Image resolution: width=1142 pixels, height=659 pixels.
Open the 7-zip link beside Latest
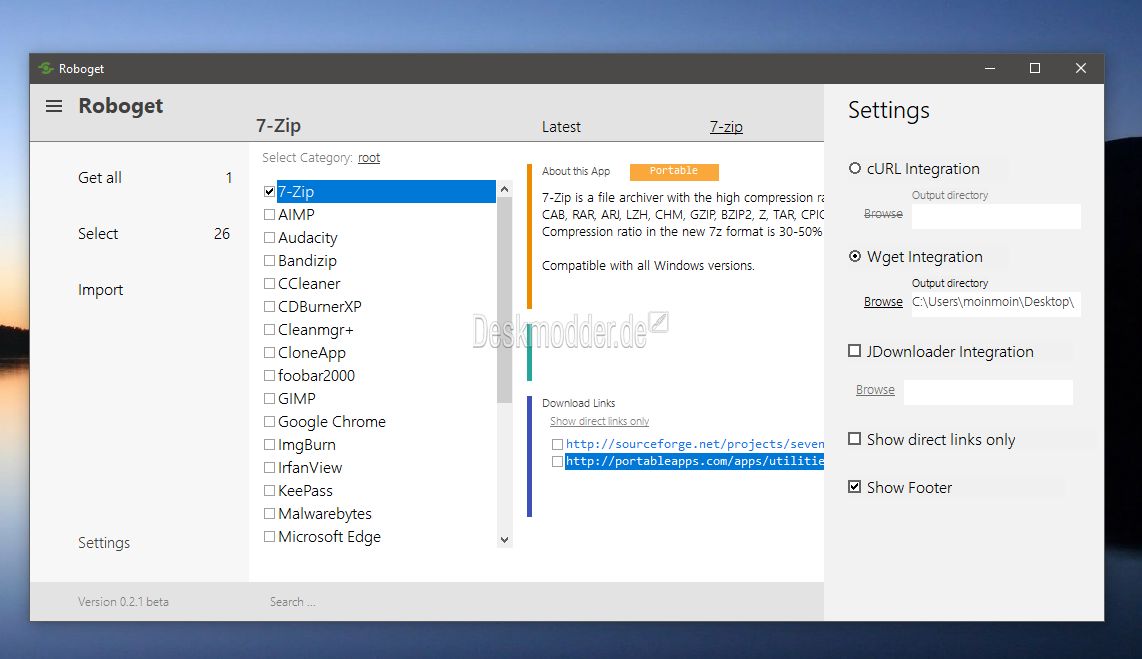coord(726,127)
